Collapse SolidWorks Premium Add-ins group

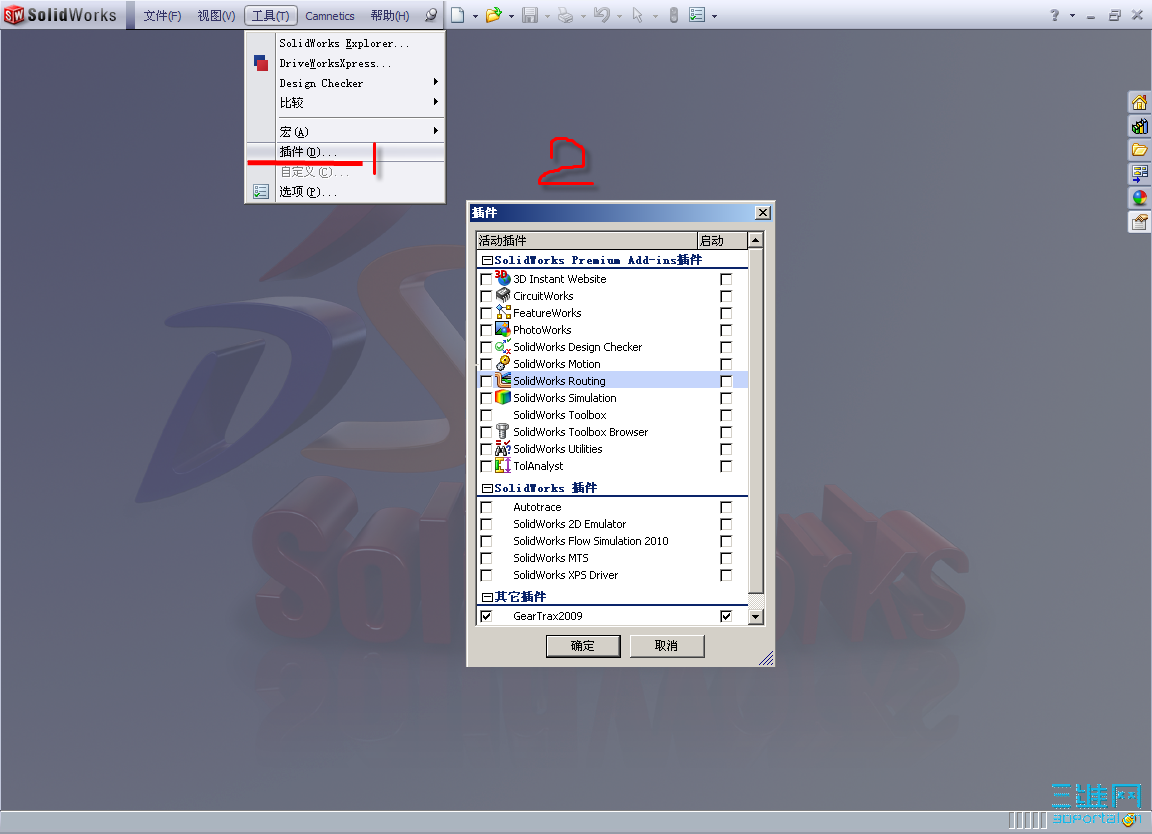point(486,260)
